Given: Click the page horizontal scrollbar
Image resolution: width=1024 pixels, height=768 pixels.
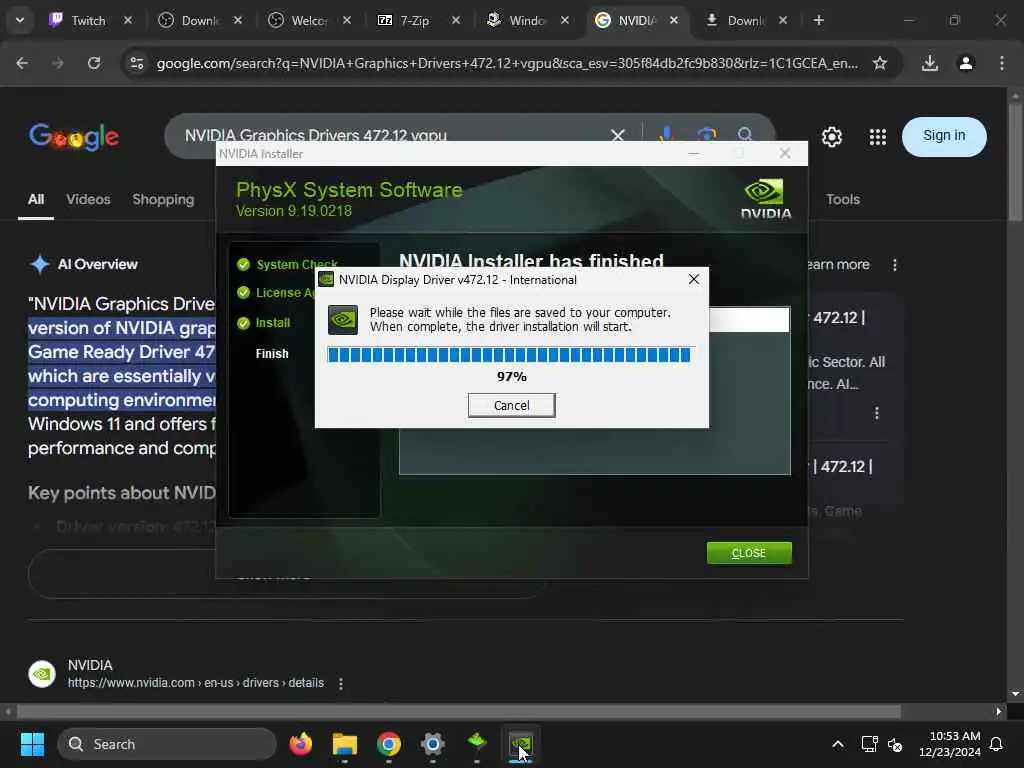Looking at the screenshot, I should pos(458,711).
